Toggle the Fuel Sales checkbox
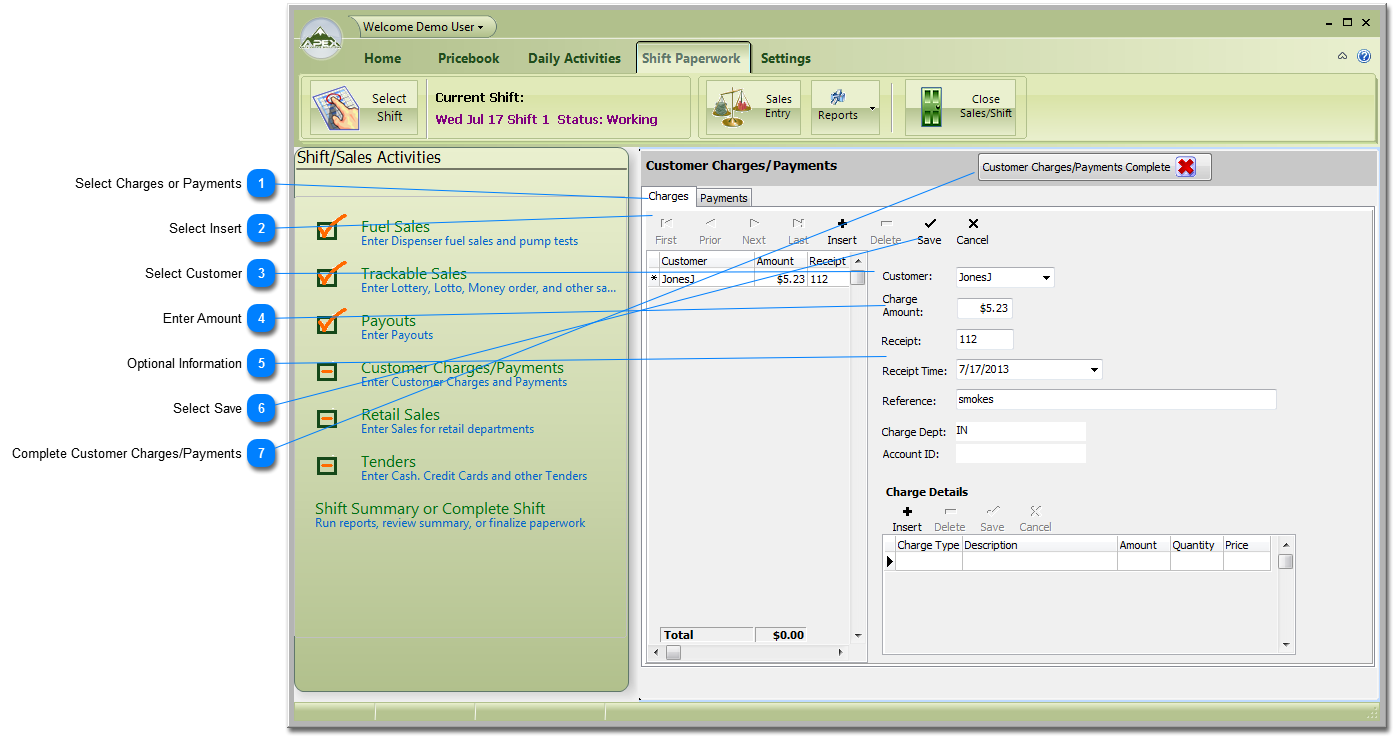Image resolution: width=1395 pixels, height=736 pixels. tap(327, 230)
